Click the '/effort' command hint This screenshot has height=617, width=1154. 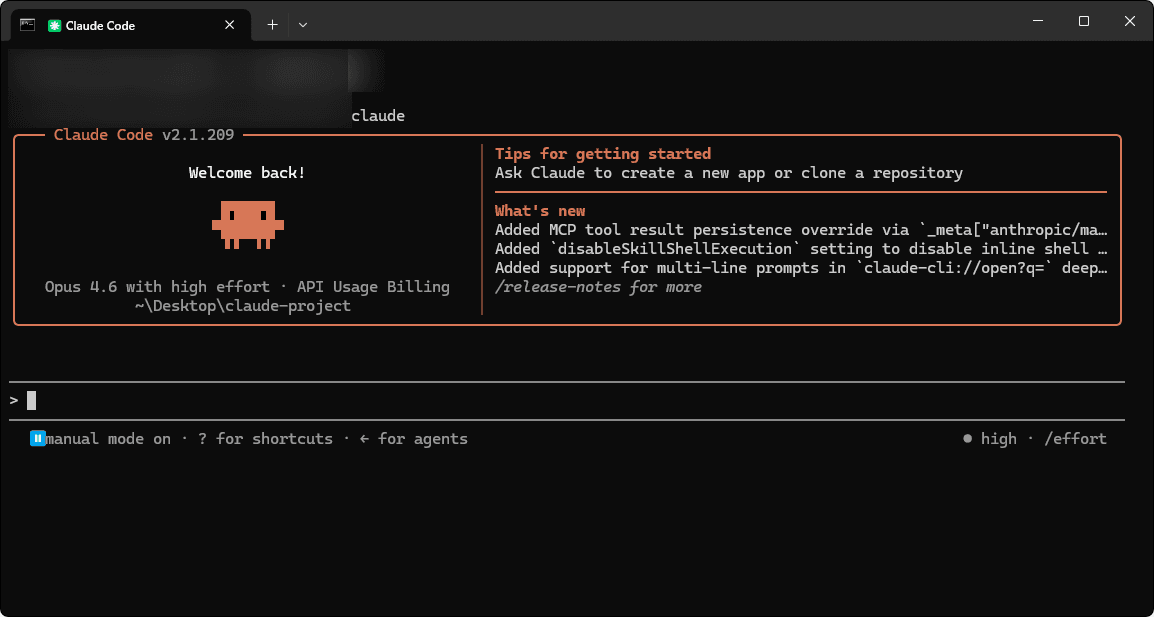tap(1075, 439)
